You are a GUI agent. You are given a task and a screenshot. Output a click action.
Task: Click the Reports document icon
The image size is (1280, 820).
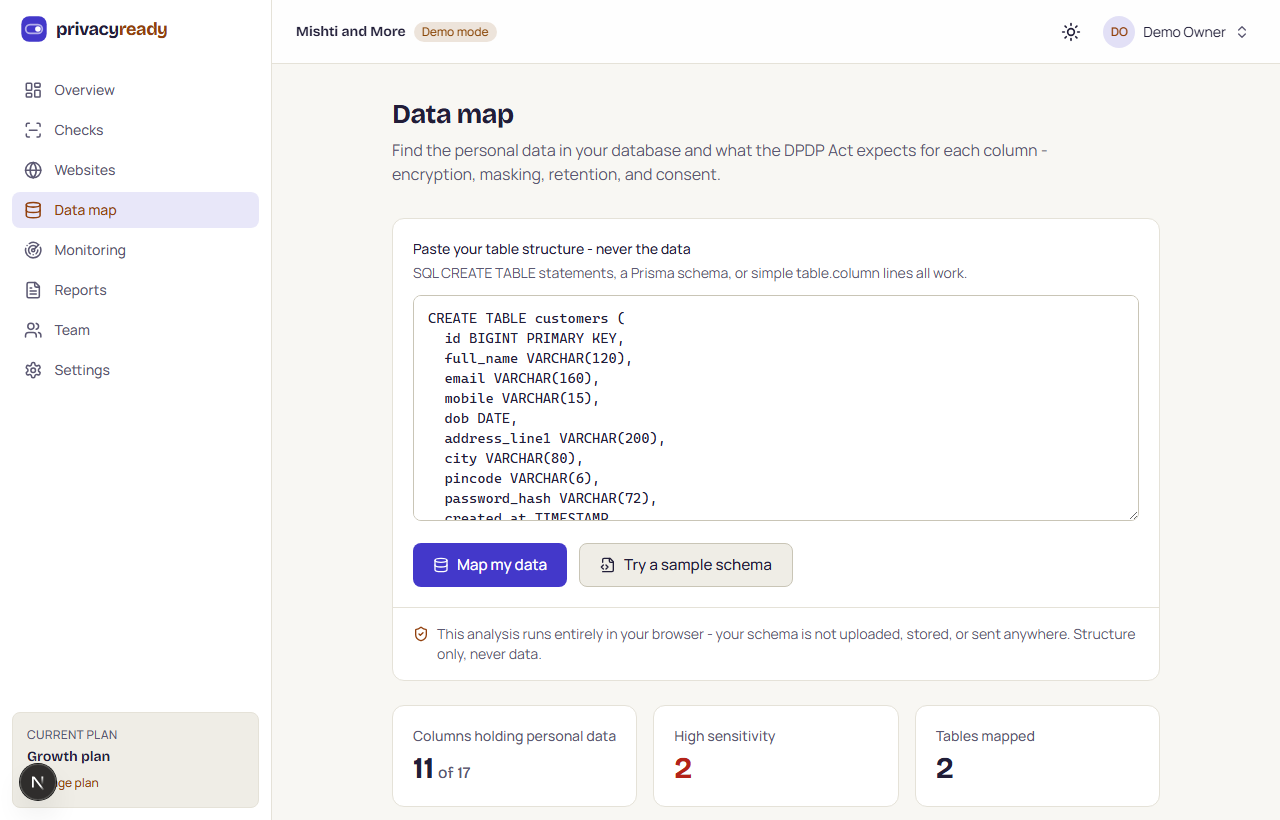point(33,290)
